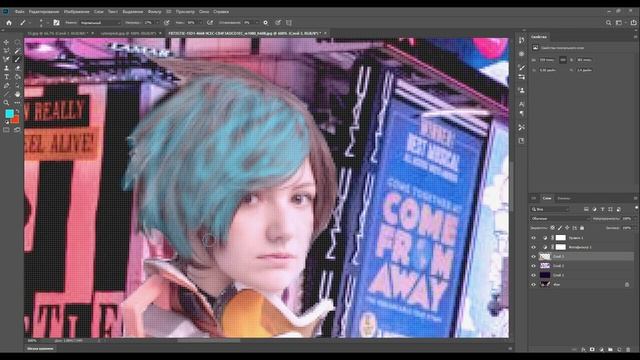
Task: Select the Marquee selection tool
Action: (17, 42)
